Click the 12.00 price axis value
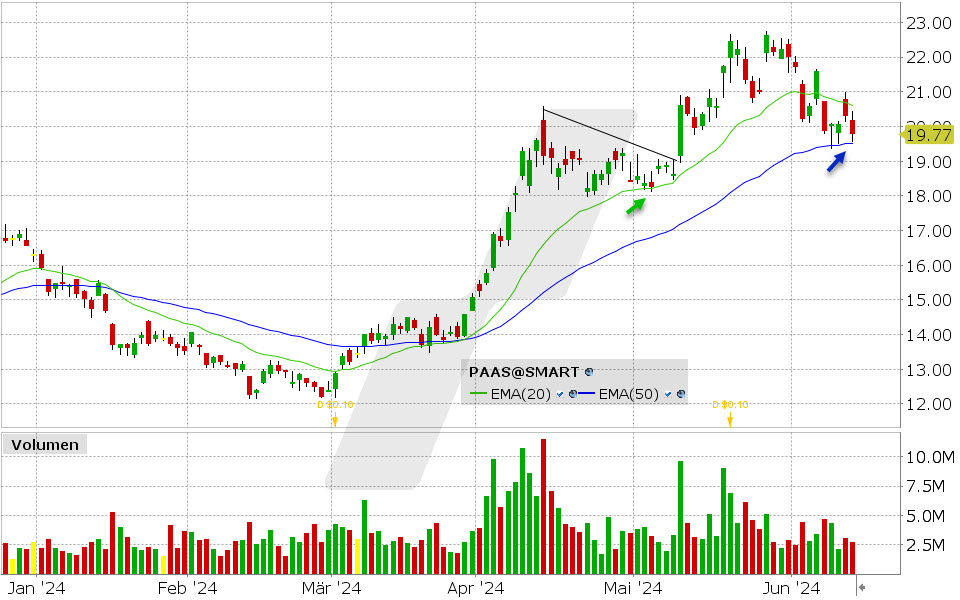Image resolution: width=960 pixels, height=600 pixels. 929,404
